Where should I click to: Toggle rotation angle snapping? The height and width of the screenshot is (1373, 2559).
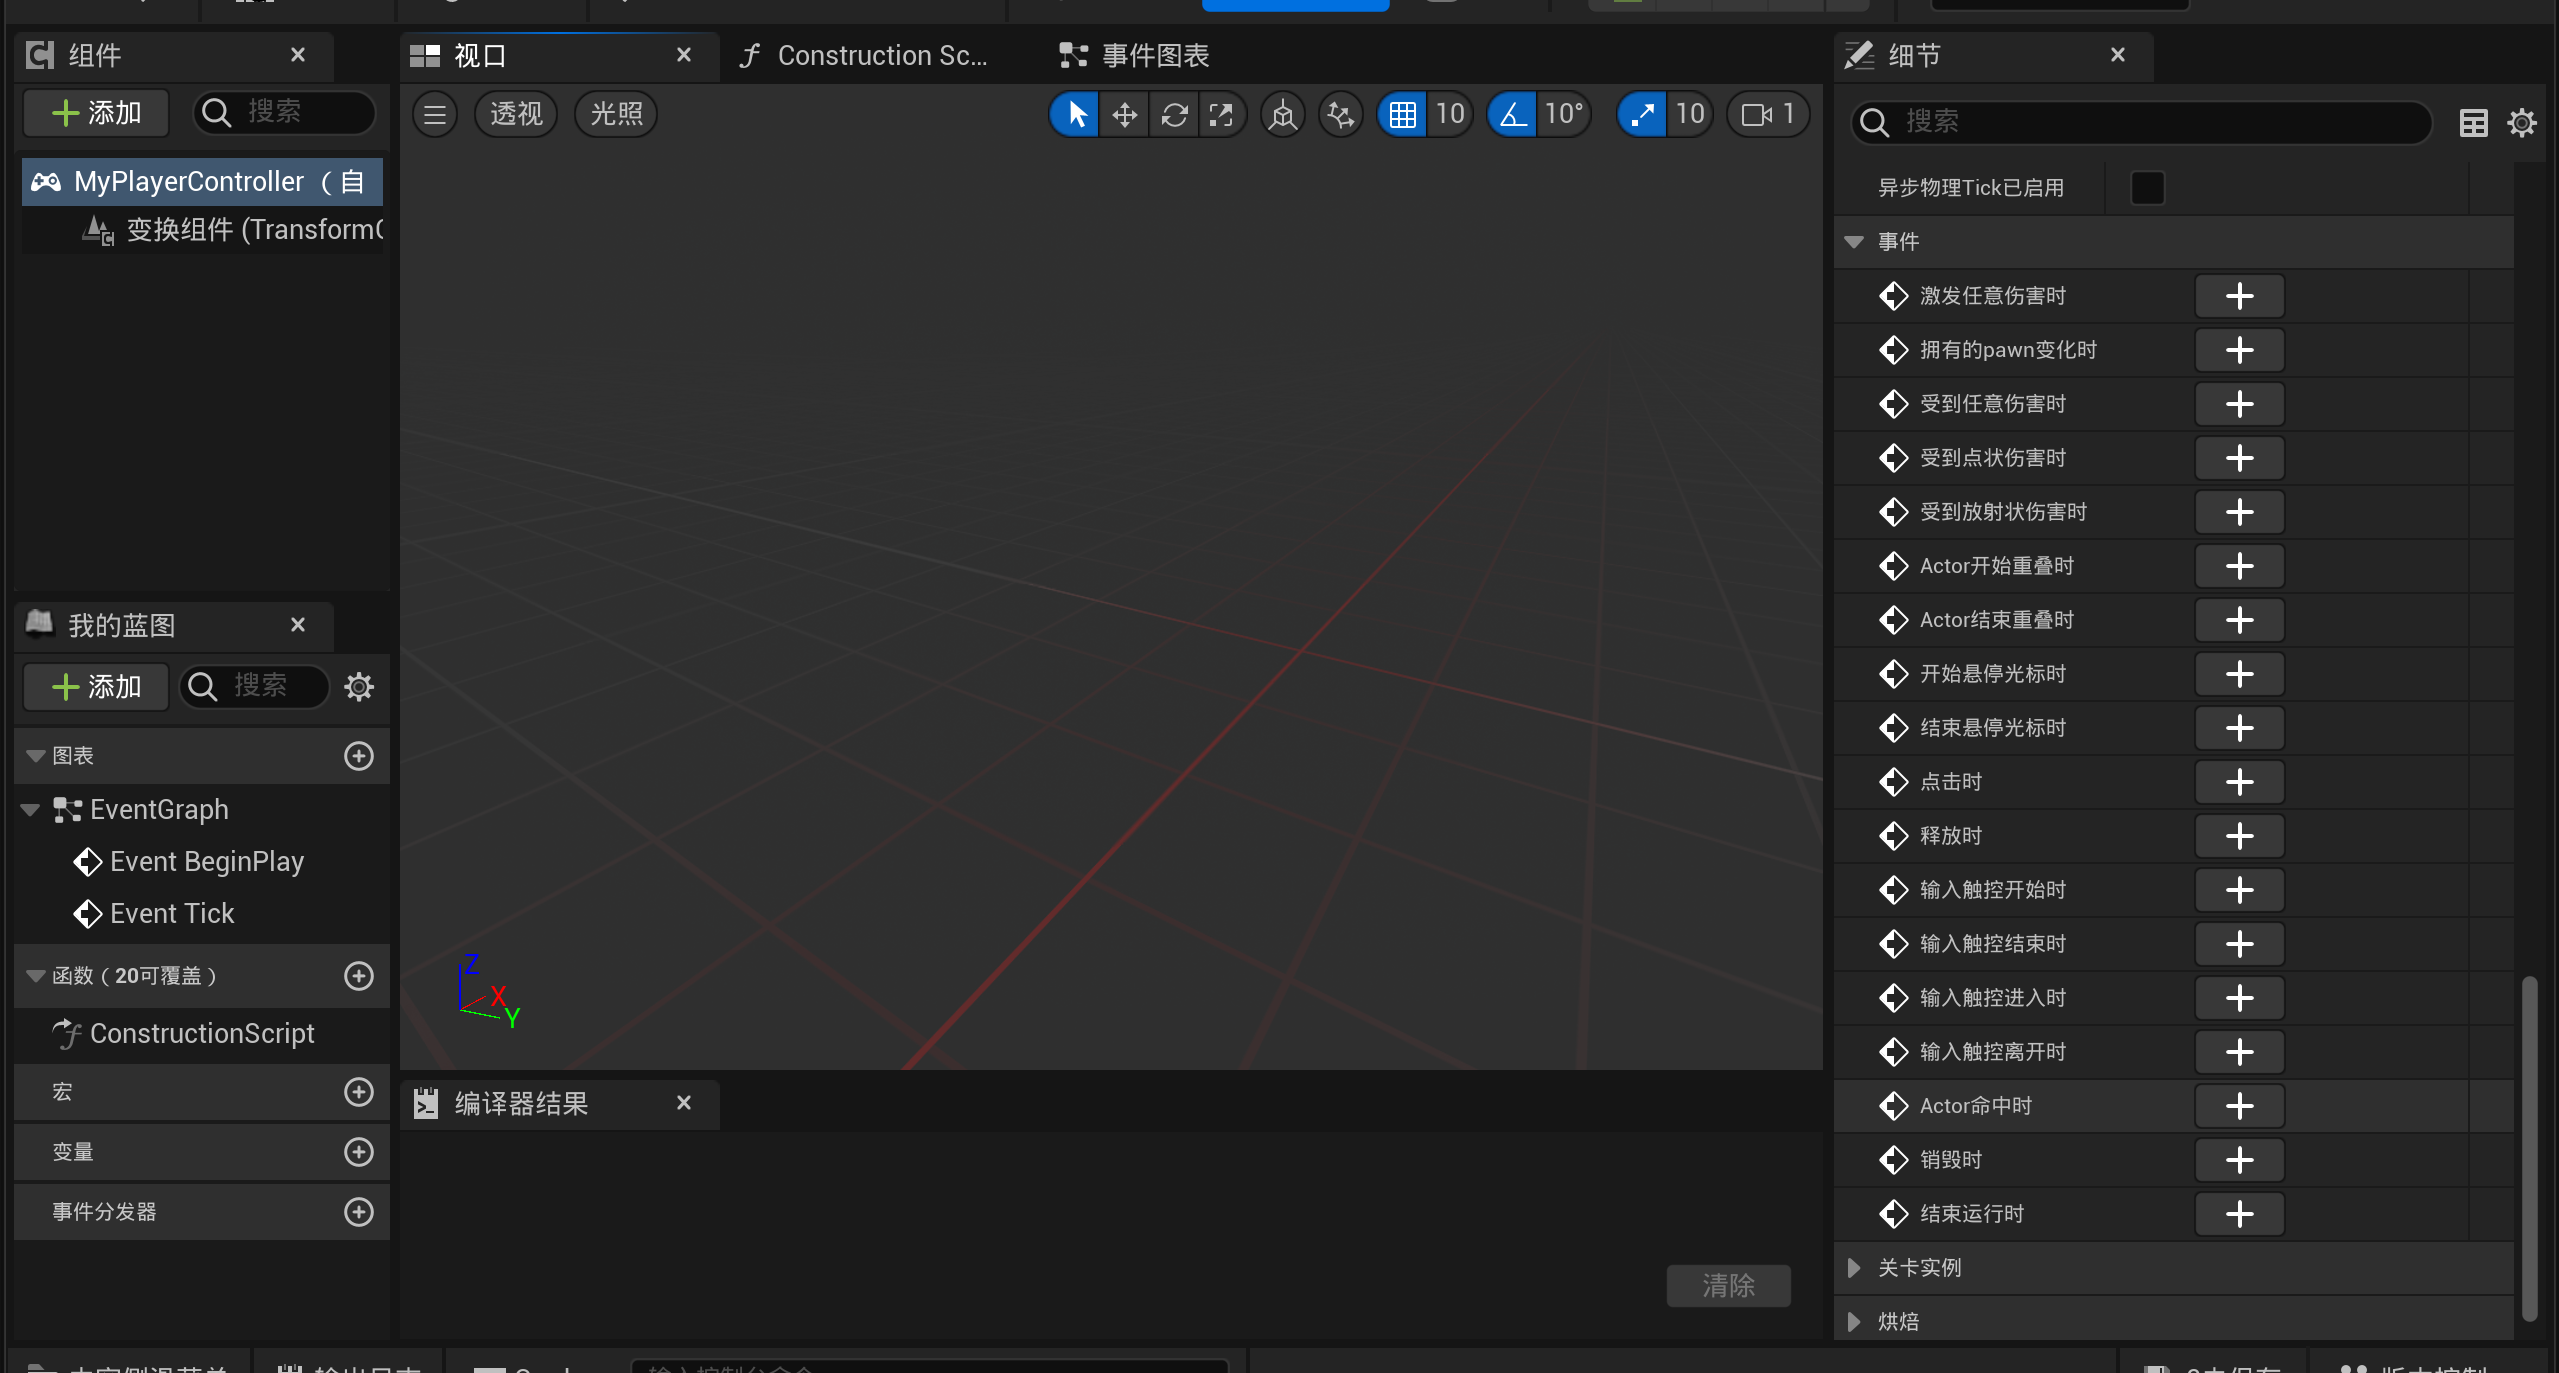pyautogui.click(x=1512, y=114)
